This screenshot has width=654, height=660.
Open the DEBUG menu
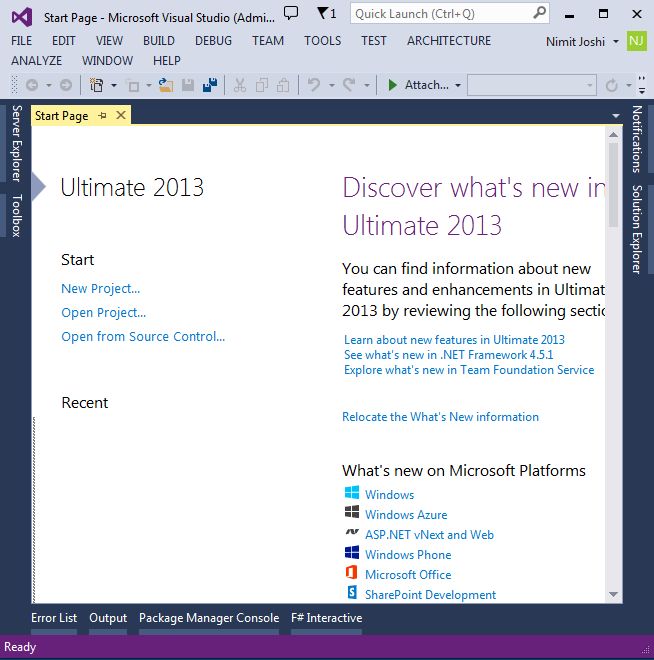pyautogui.click(x=213, y=41)
